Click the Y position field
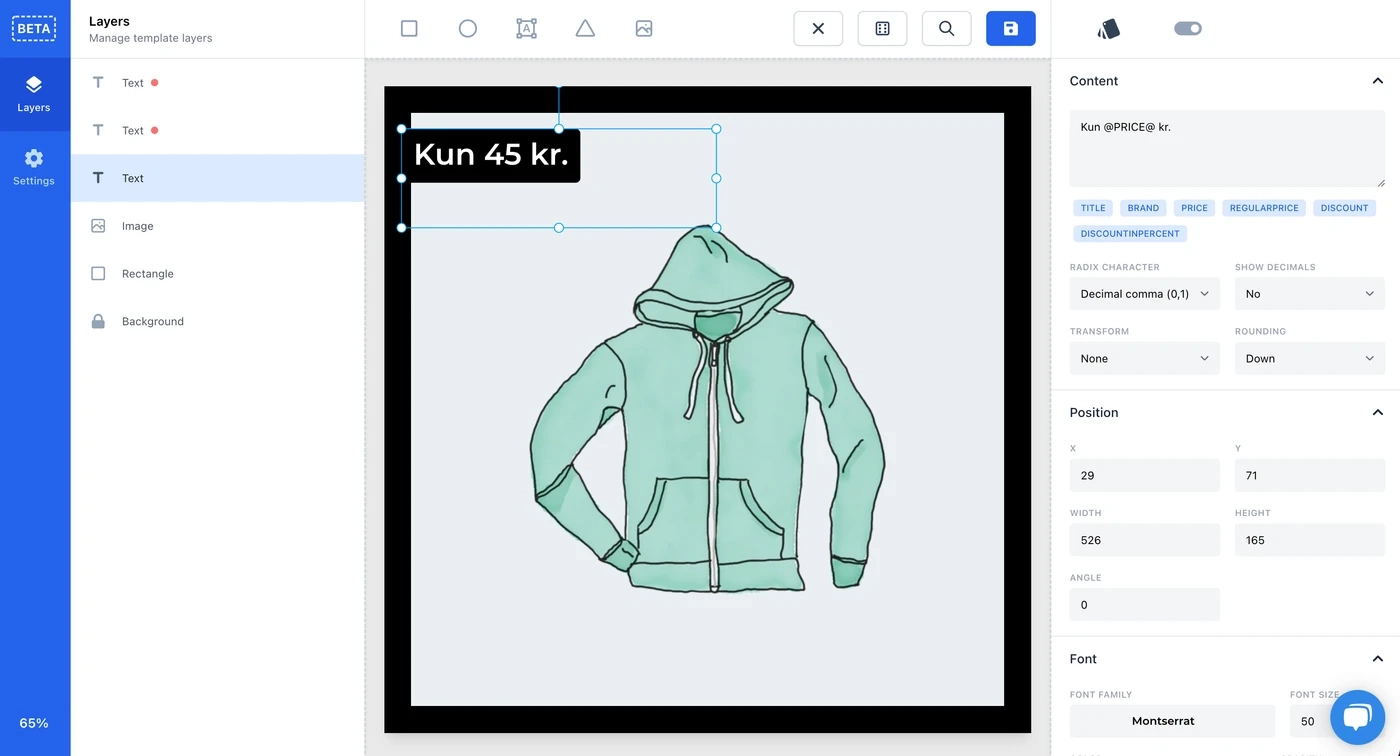The image size is (1400, 756). [x=1310, y=476]
